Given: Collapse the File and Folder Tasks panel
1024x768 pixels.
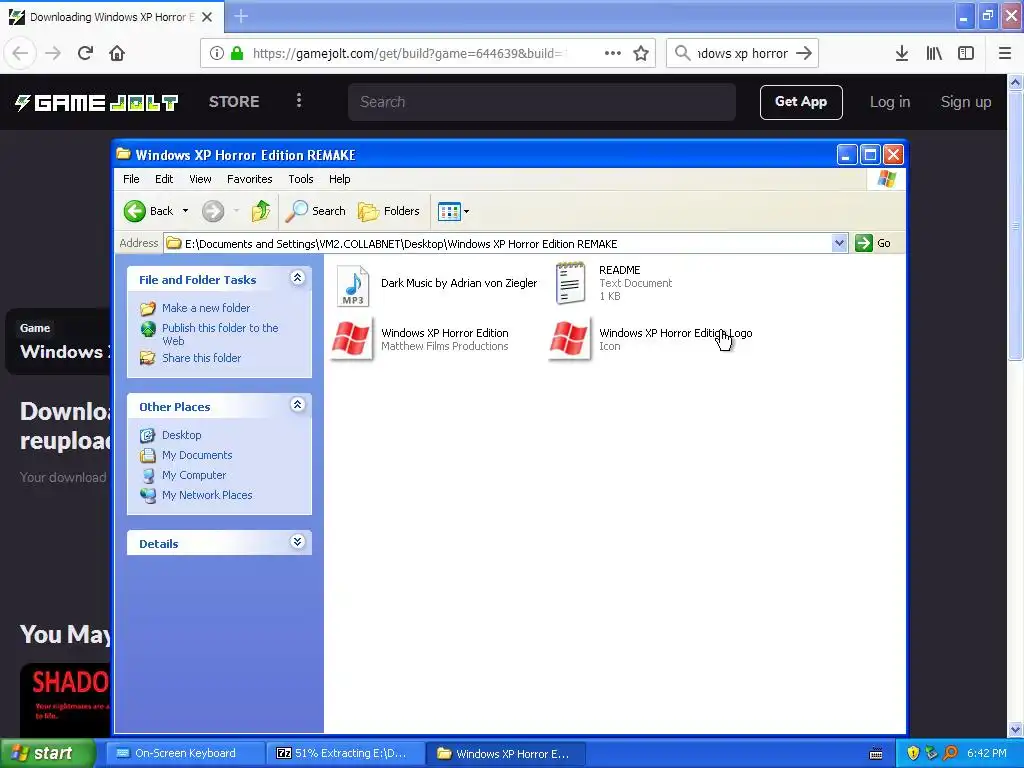Looking at the screenshot, I should (x=297, y=278).
